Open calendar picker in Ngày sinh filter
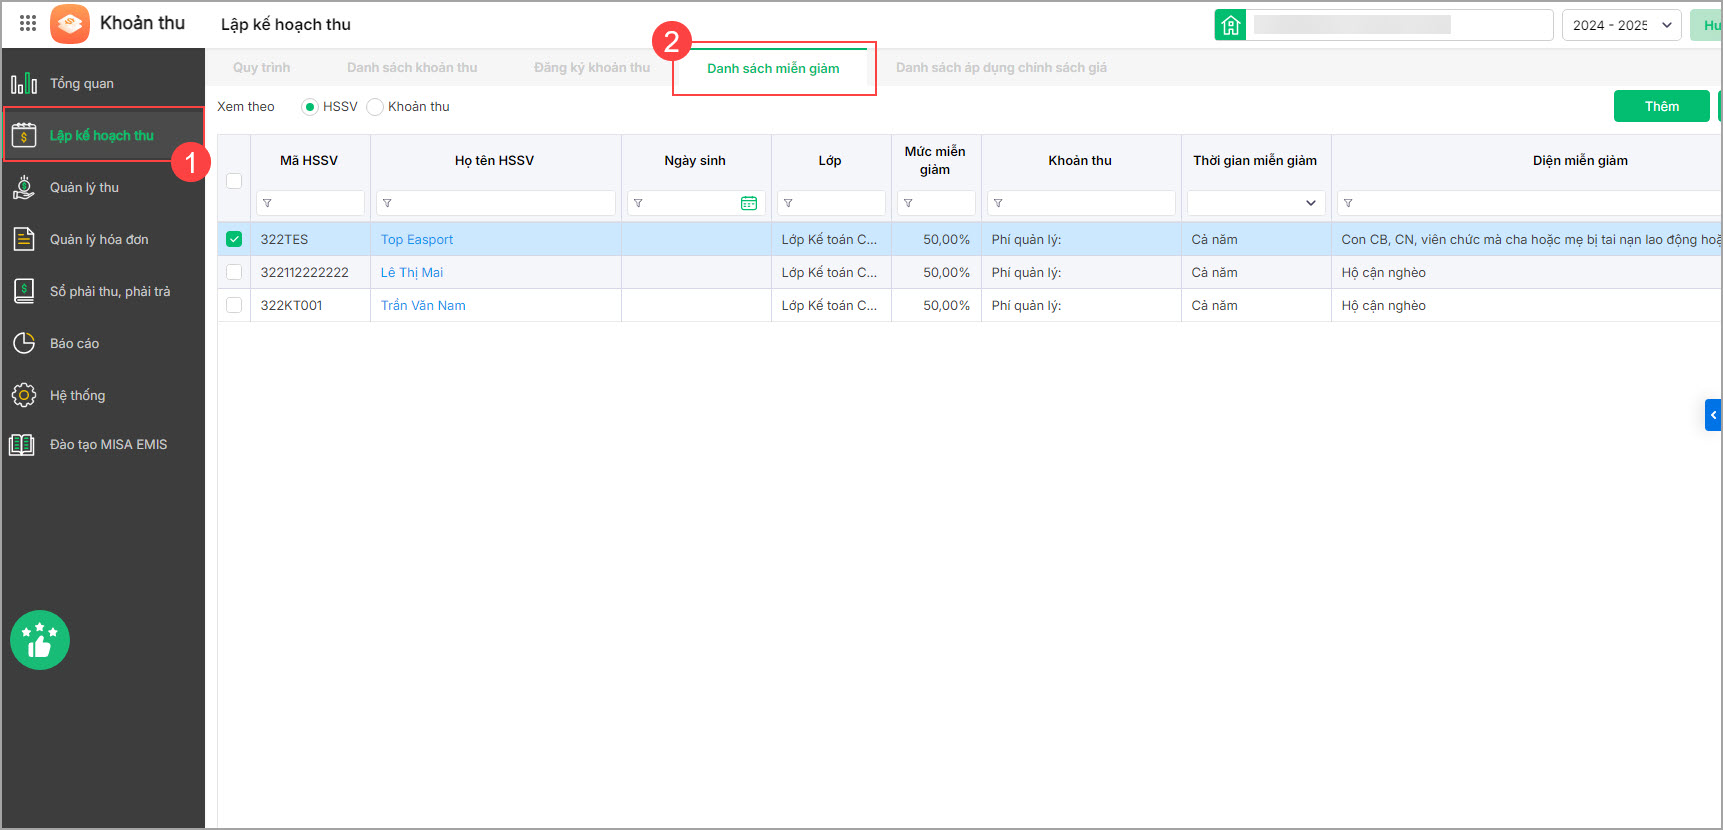Image resolution: width=1723 pixels, height=830 pixels. point(748,203)
